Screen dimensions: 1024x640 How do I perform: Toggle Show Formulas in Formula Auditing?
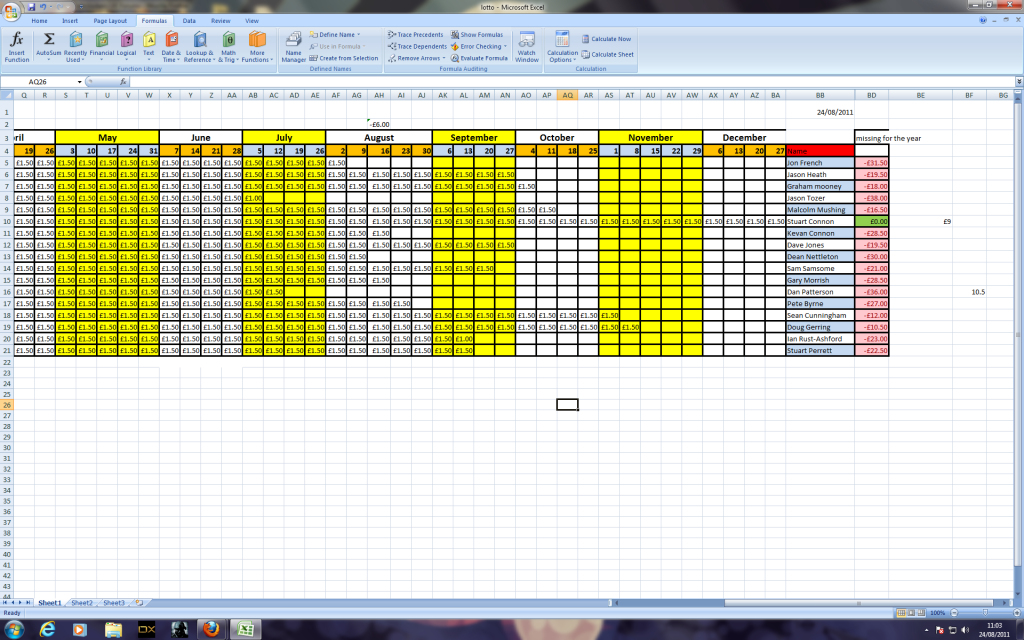(476, 34)
